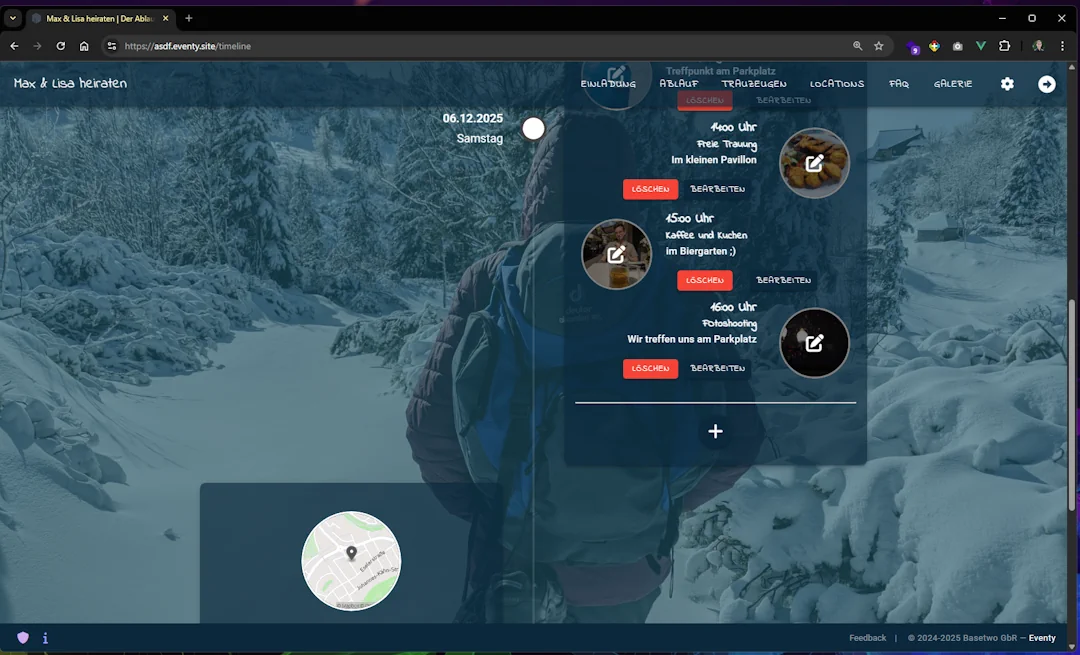This screenshot has height=655, width=1080.
Task: Click the '16:00 Uhr' time label
Action: coord(733,307)
